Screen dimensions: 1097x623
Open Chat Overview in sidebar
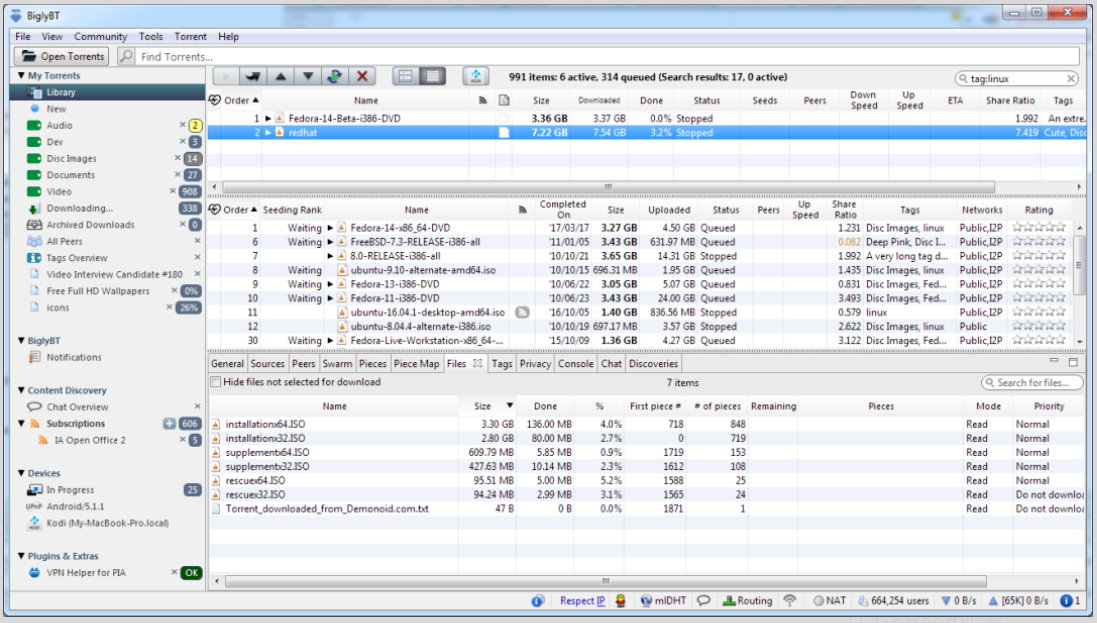(x=77, y=407)
